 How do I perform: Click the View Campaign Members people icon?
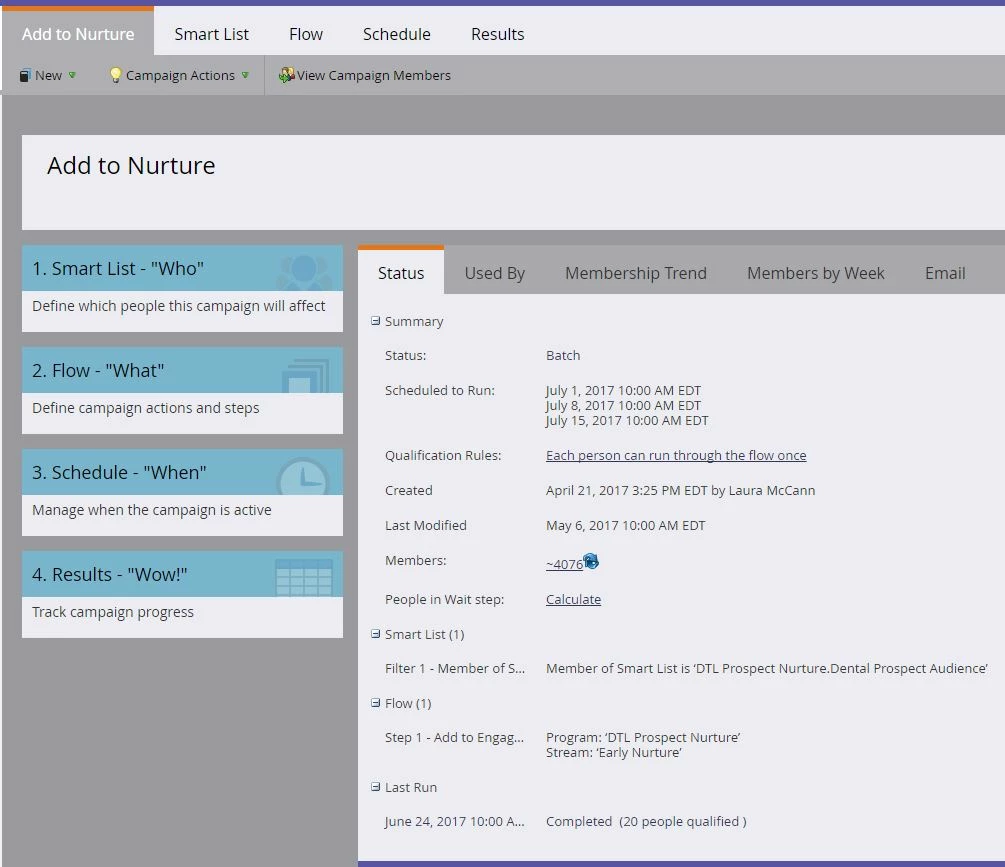[x=286, y=75]
